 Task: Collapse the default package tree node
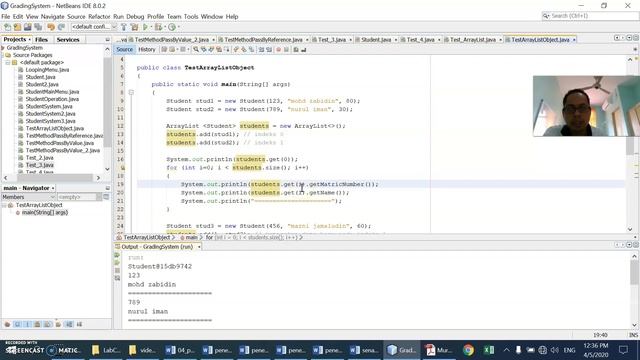7,62
